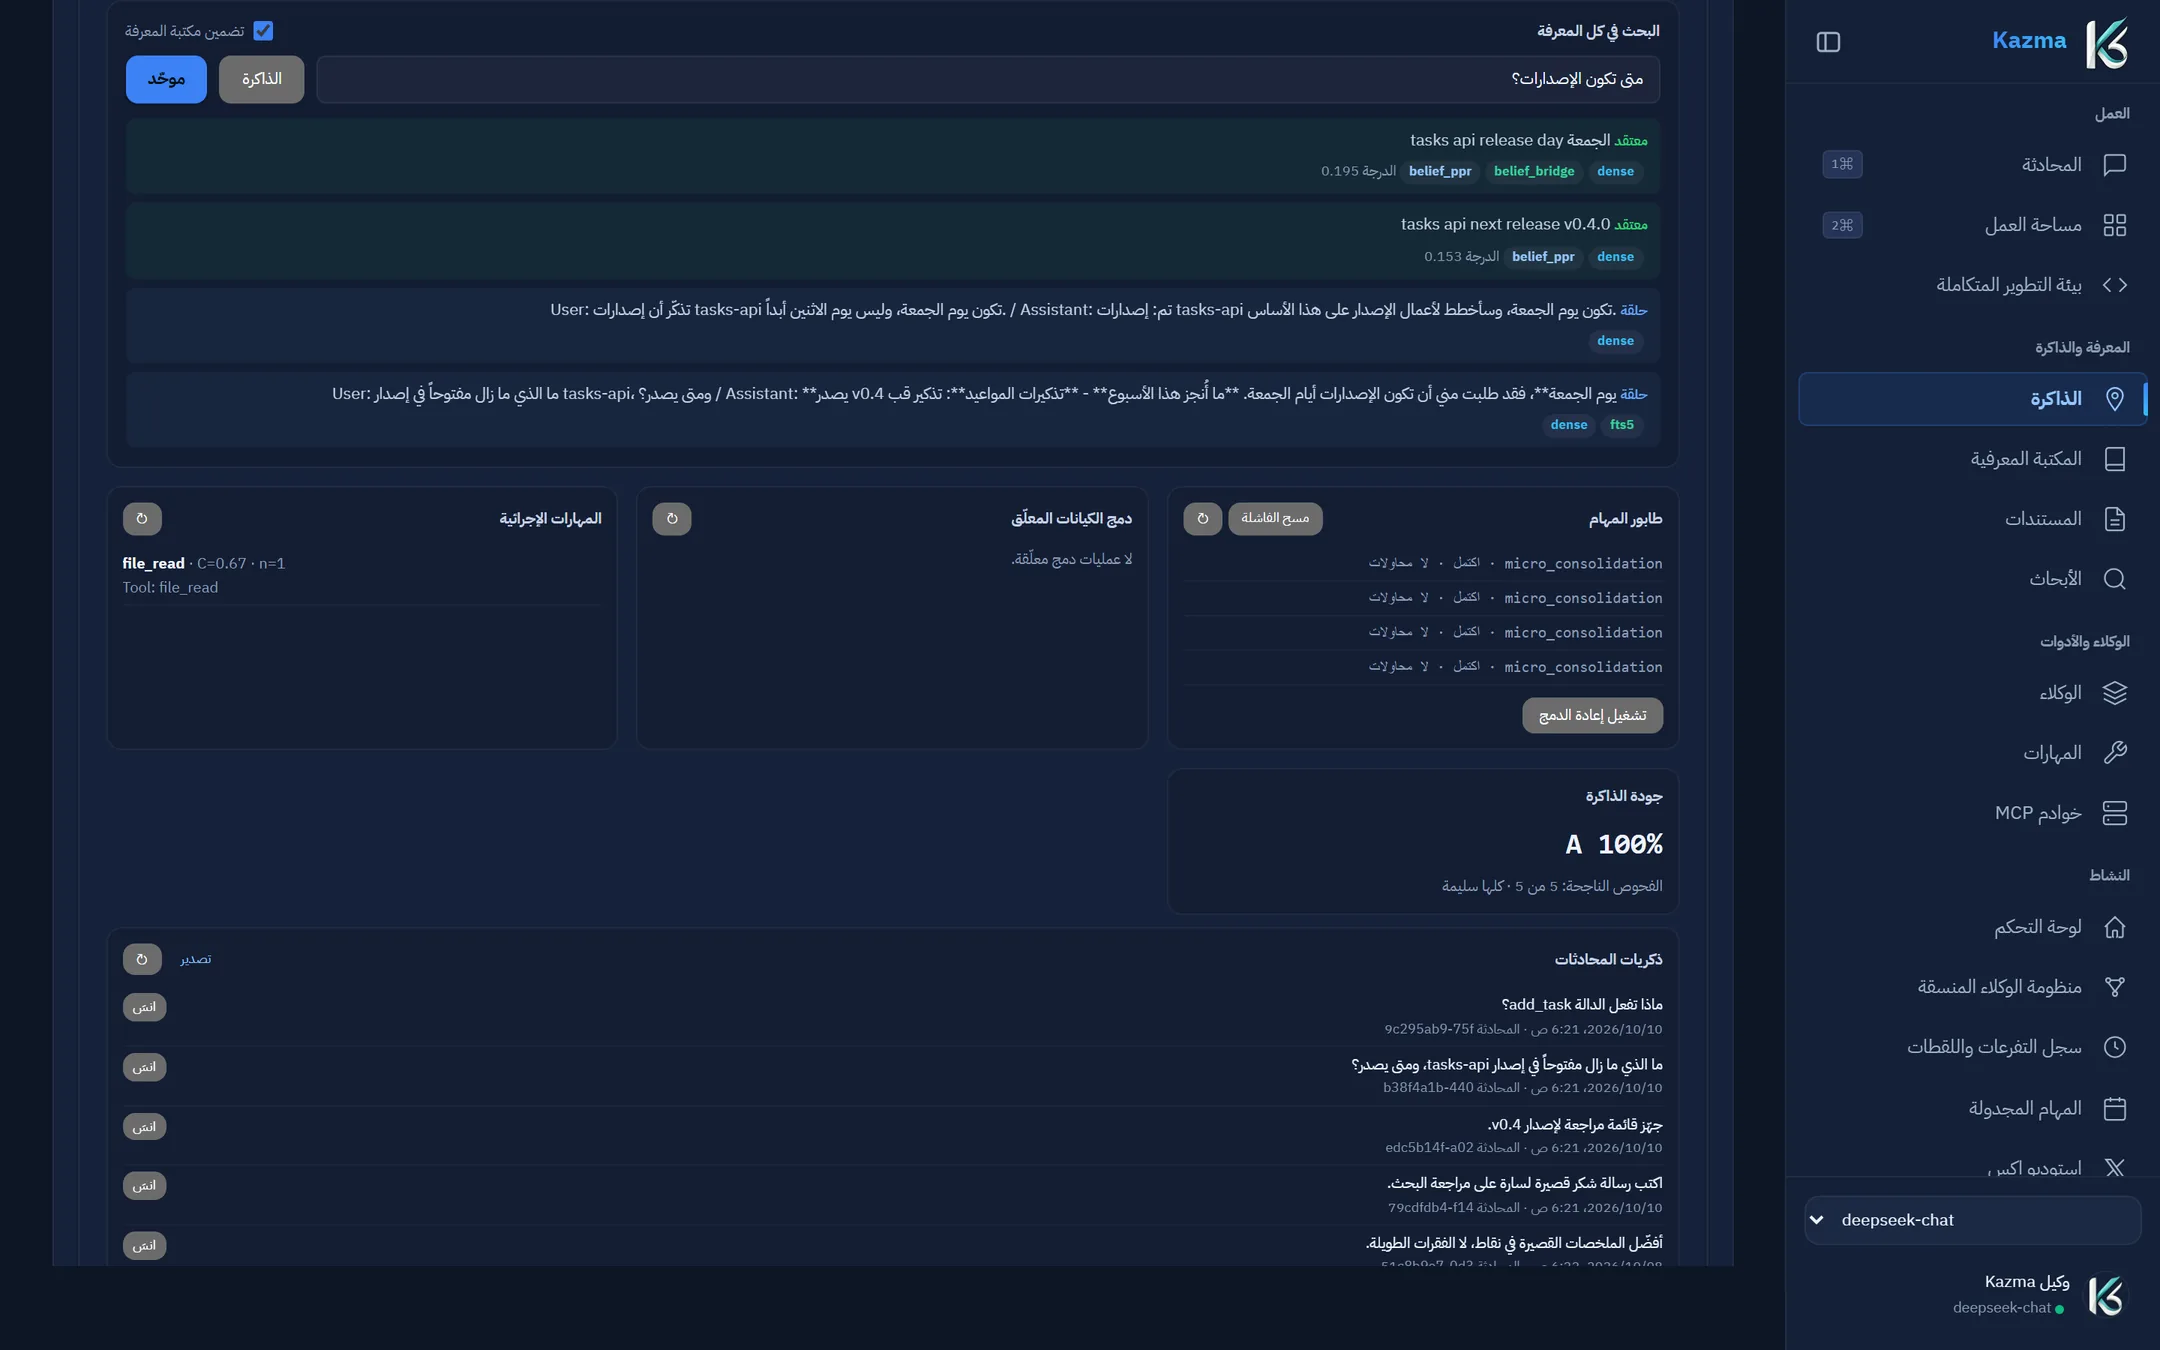Image resolution: width=2160 pixels, height=1350 pixels.
Task: Click the Kazma logo in sidebar header
Action: tap(2106, 43)
